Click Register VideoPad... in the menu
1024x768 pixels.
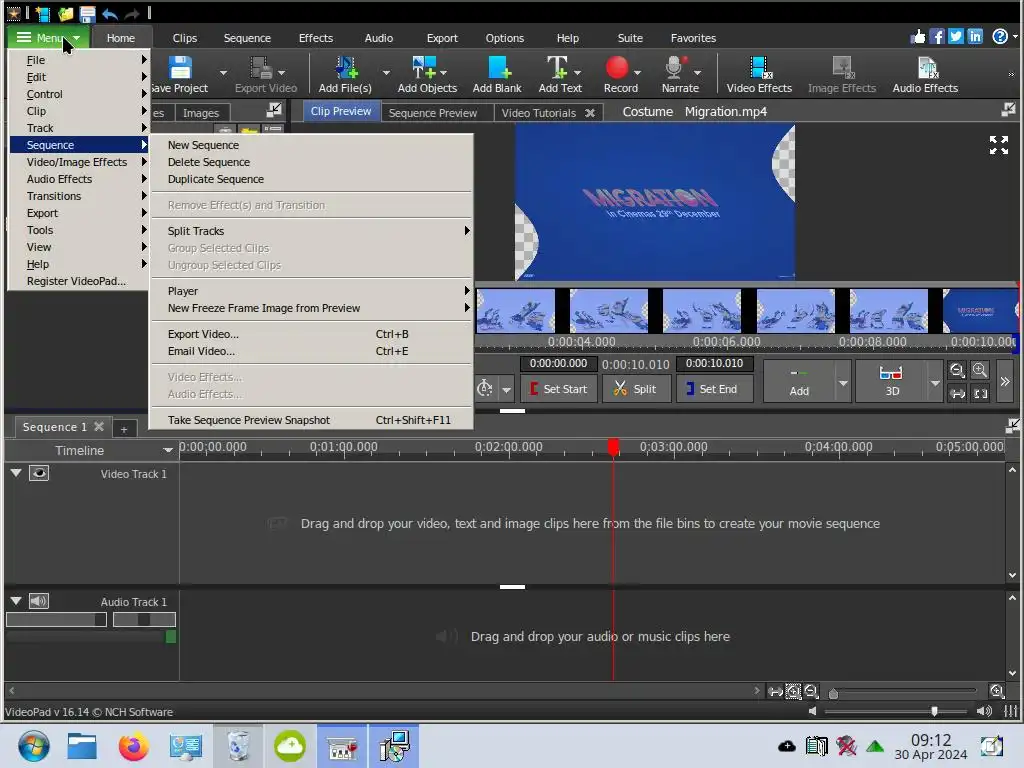tap(76, 281)
